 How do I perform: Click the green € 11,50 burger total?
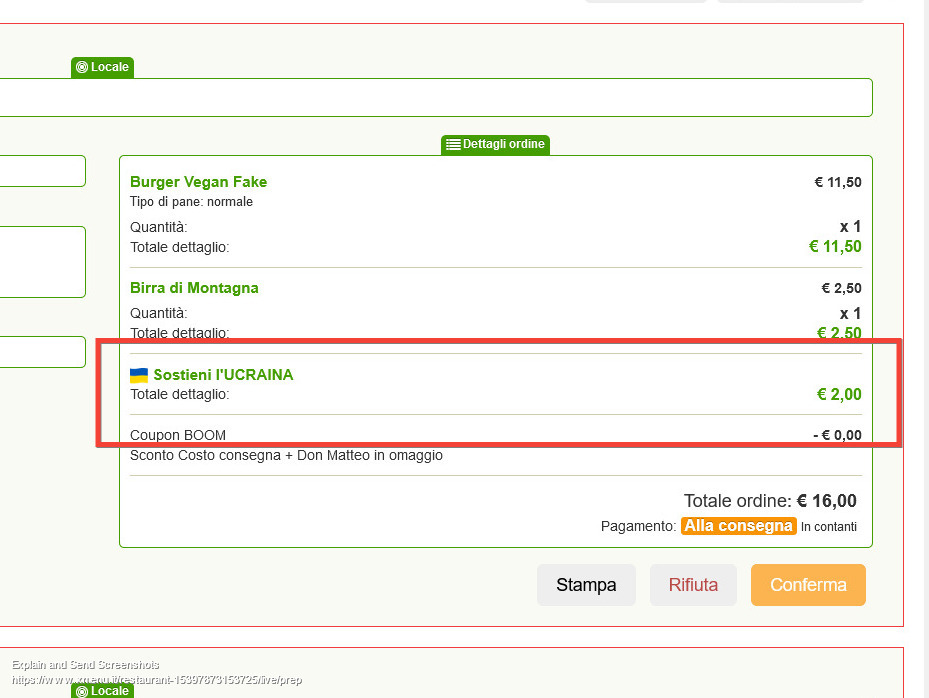[834, 247]
